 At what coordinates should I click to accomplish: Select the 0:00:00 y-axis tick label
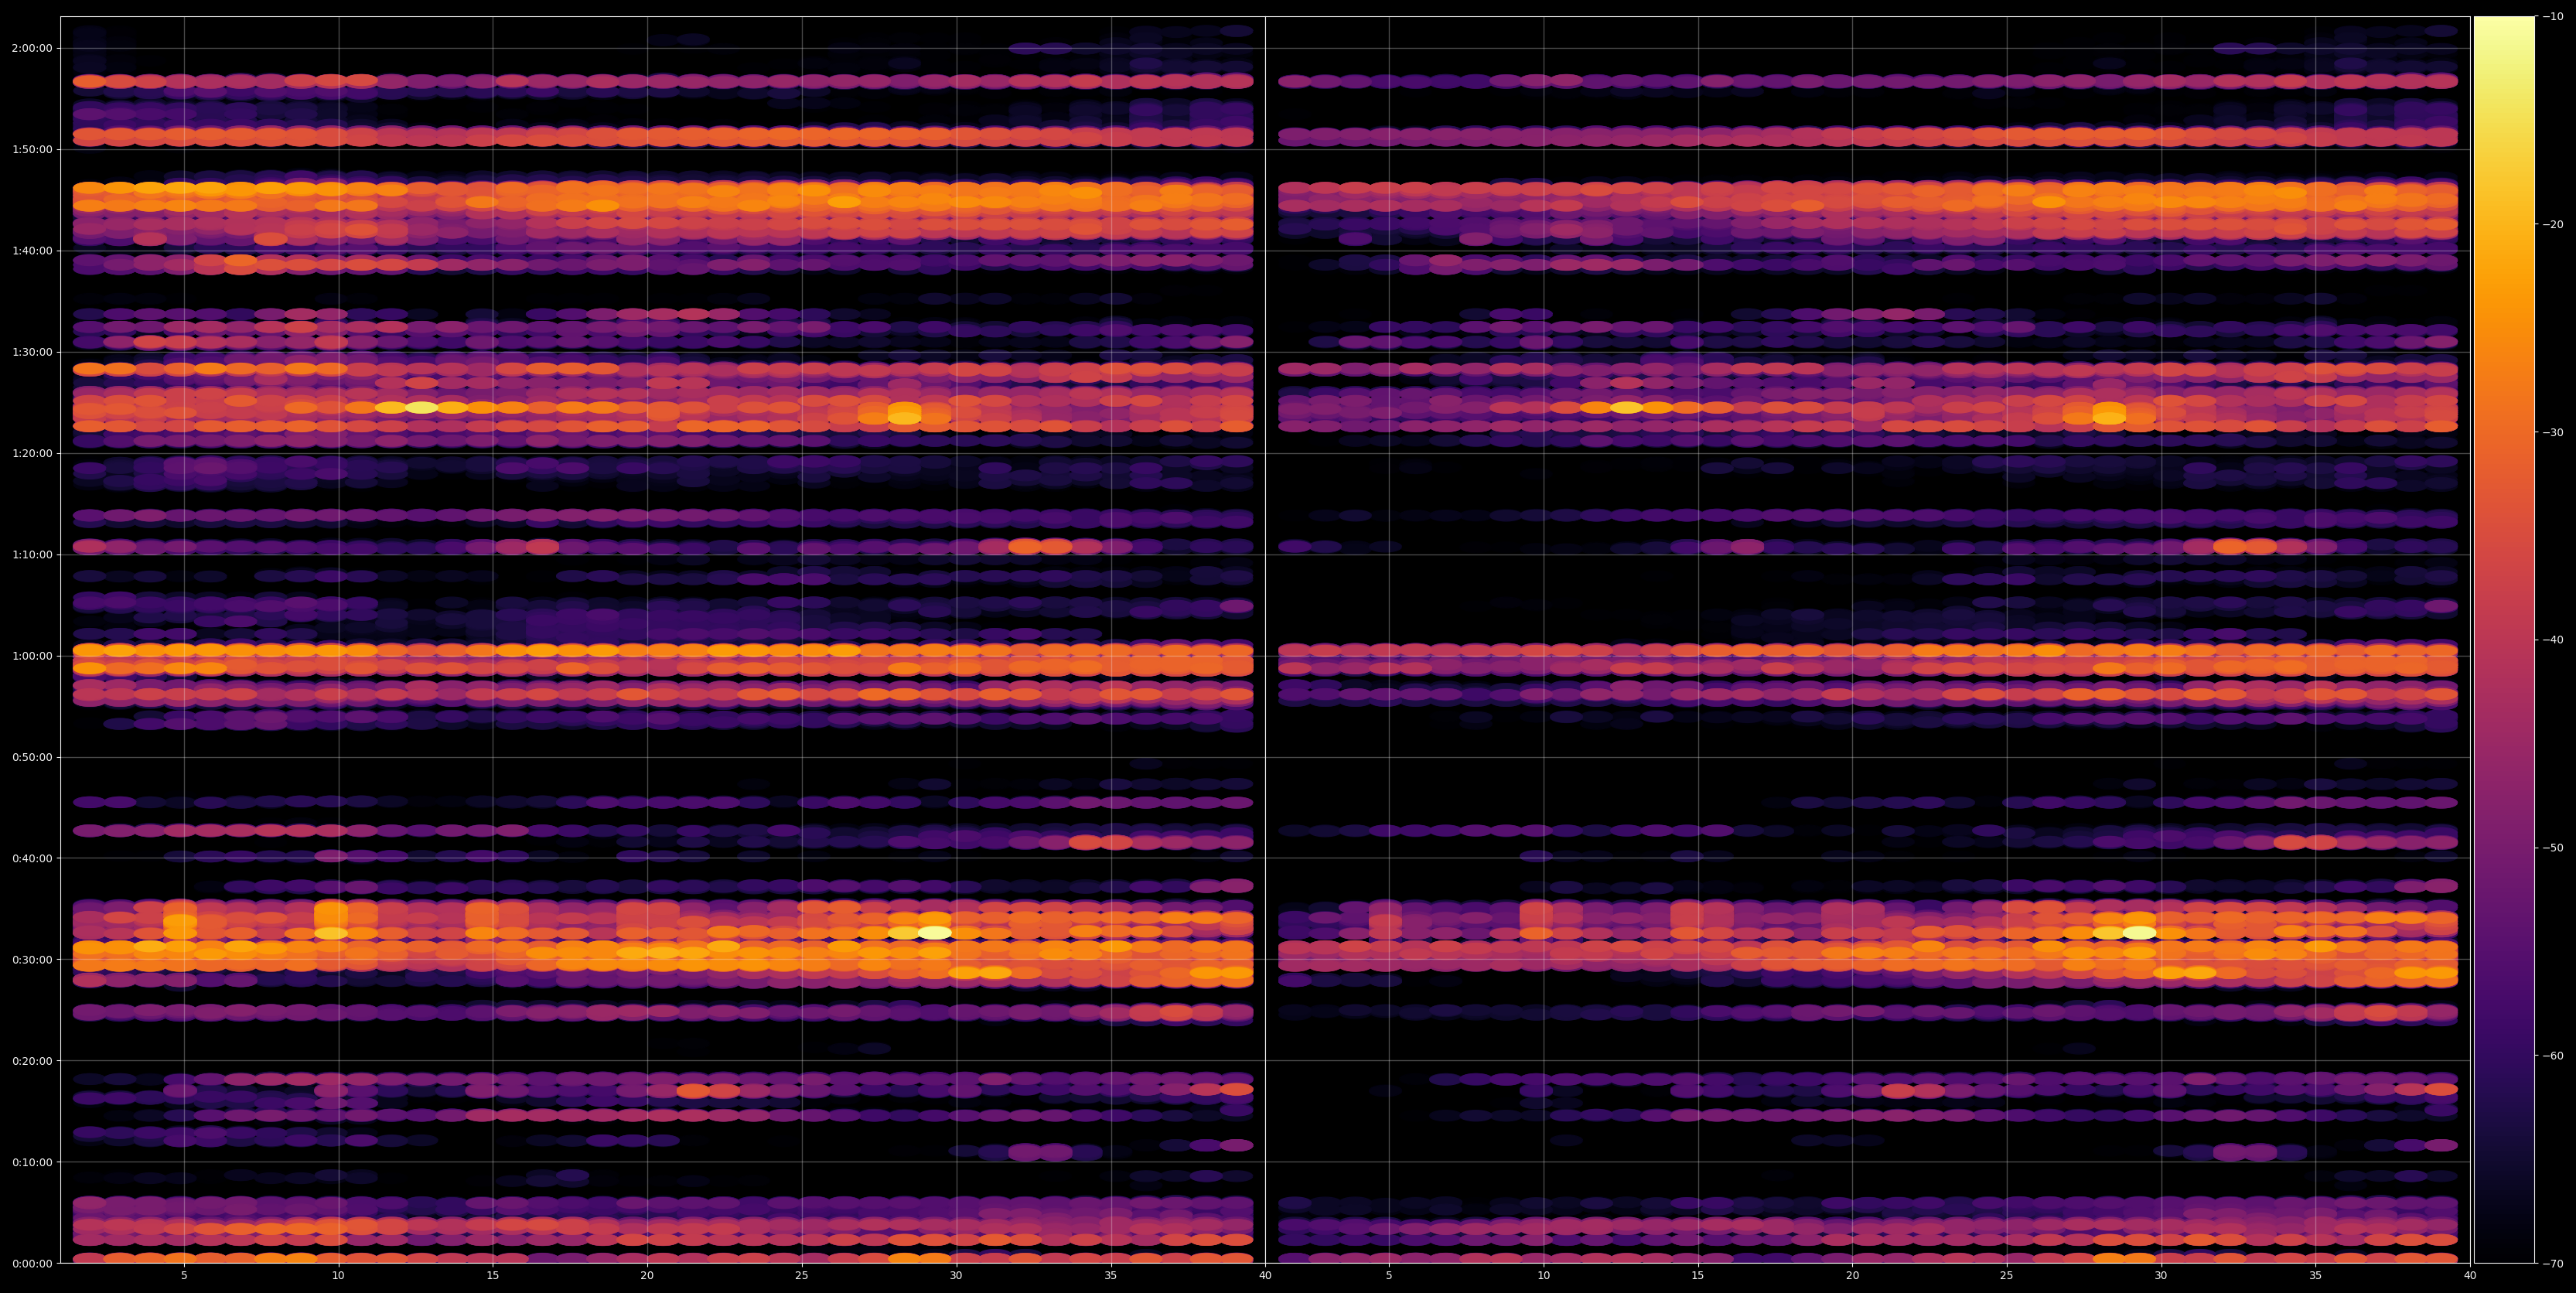[33, 1263]
